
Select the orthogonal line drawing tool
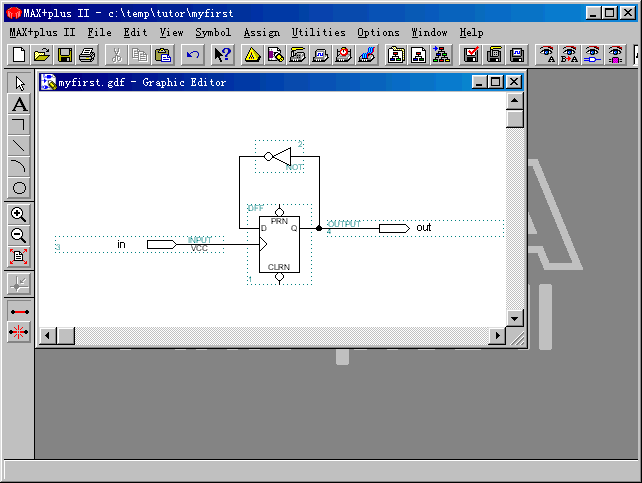(x=19, y=125)
